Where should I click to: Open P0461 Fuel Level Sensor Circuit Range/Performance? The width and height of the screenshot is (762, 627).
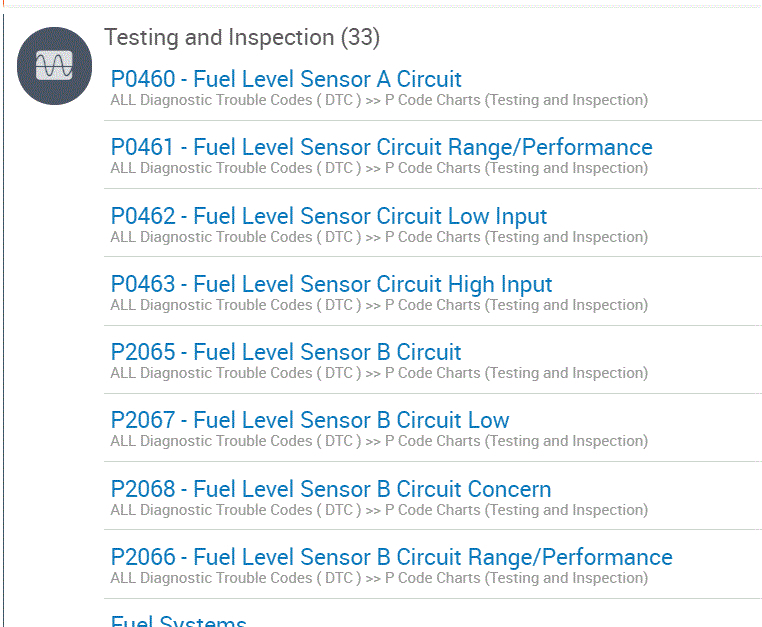[381, 147]
